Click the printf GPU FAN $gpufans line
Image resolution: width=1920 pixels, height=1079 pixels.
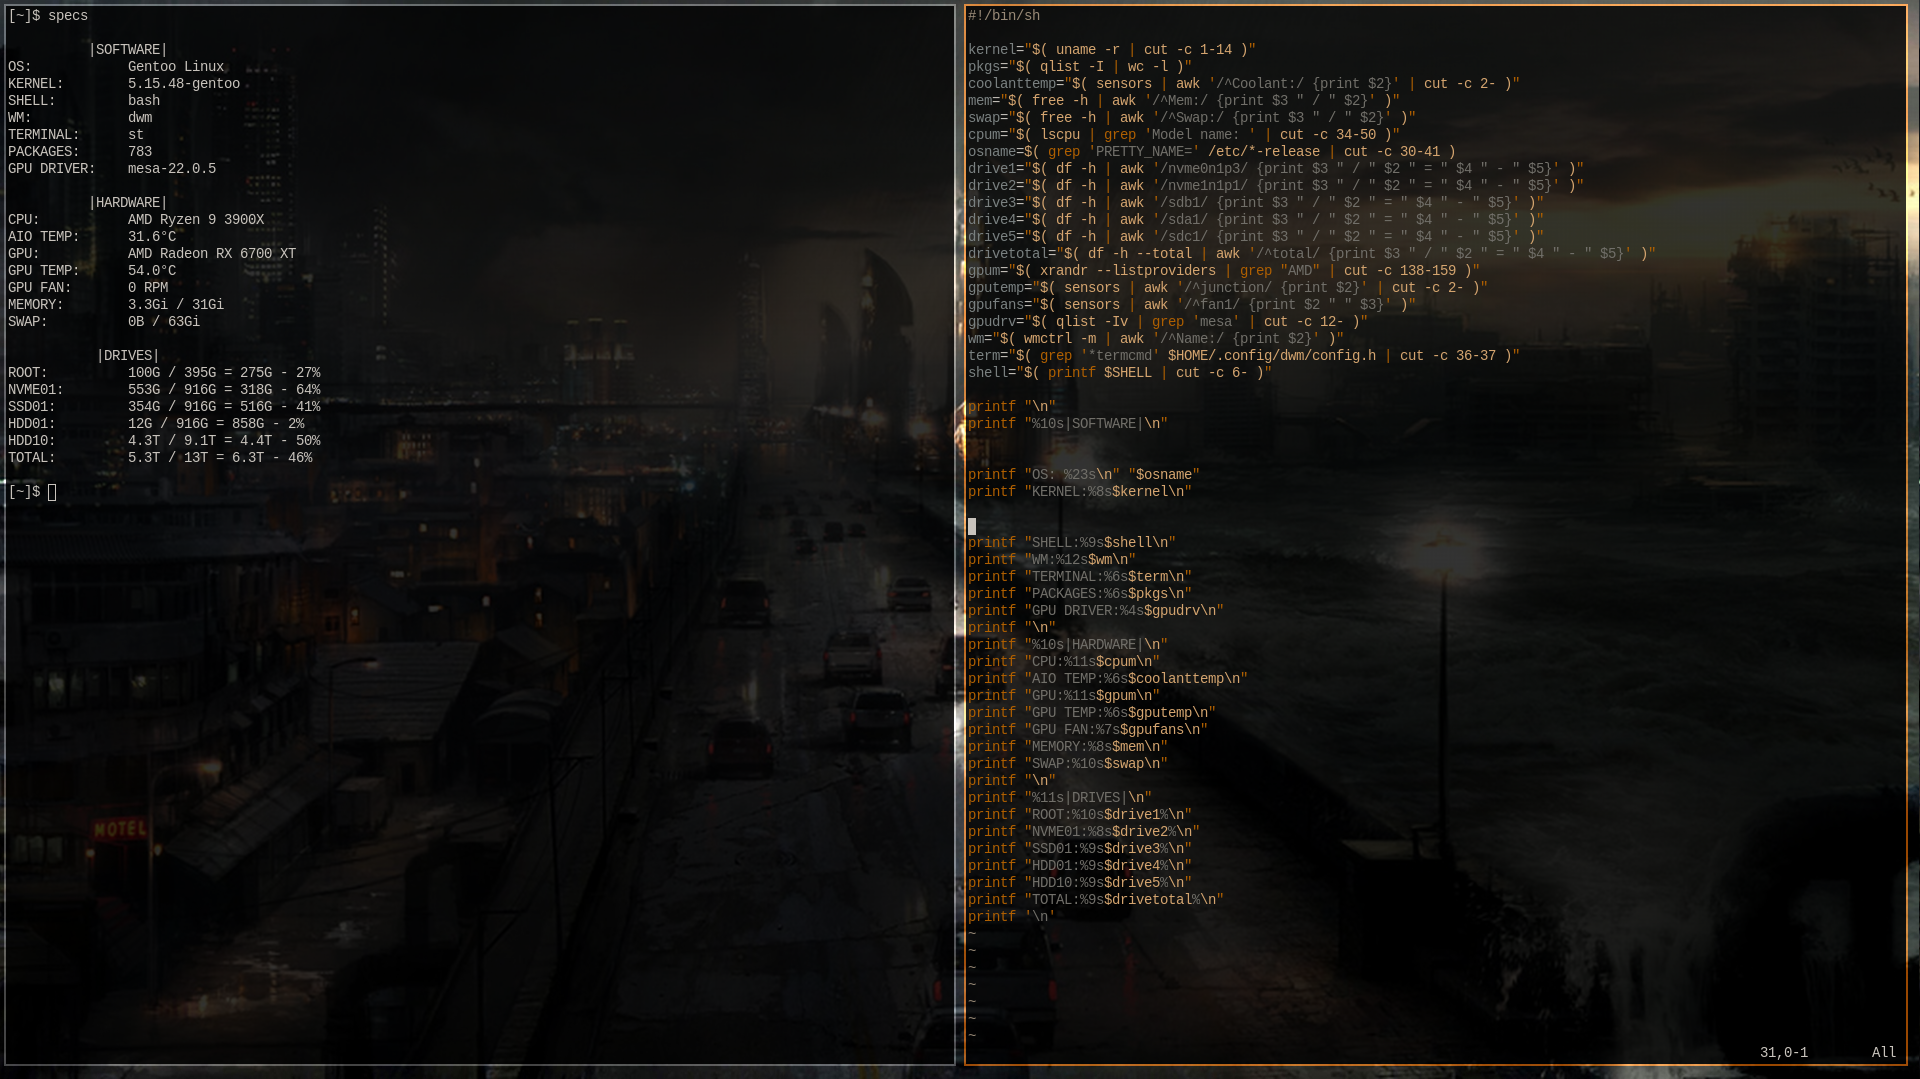coord(1088,730)
